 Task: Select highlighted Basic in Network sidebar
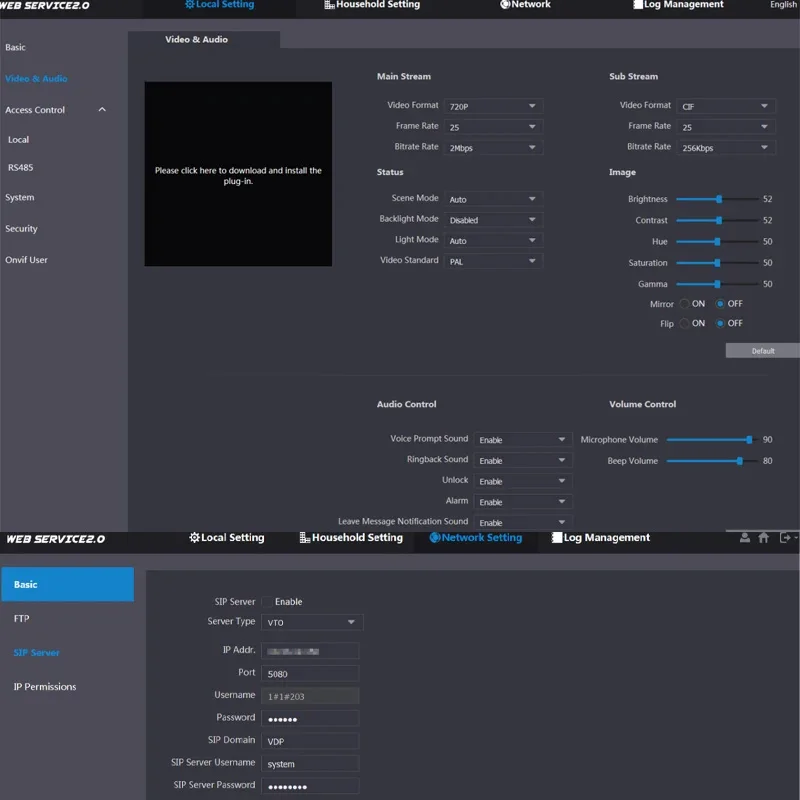coord(67,584)
